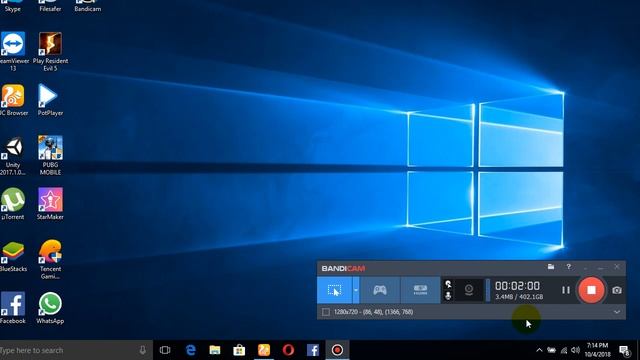This screenshot has width=640, height=360.
Task: Open Bandicam output folder icon
Action: pos(551,267)
